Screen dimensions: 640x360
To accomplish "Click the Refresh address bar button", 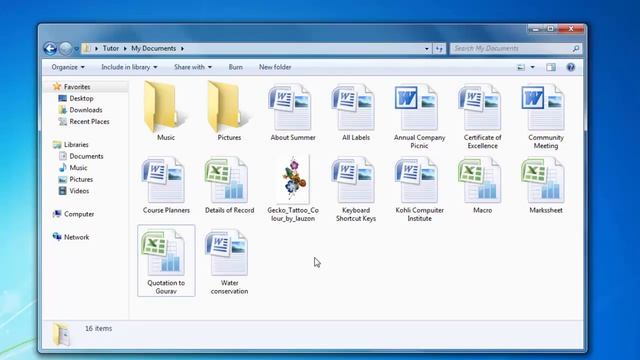I will click(439, 49).
